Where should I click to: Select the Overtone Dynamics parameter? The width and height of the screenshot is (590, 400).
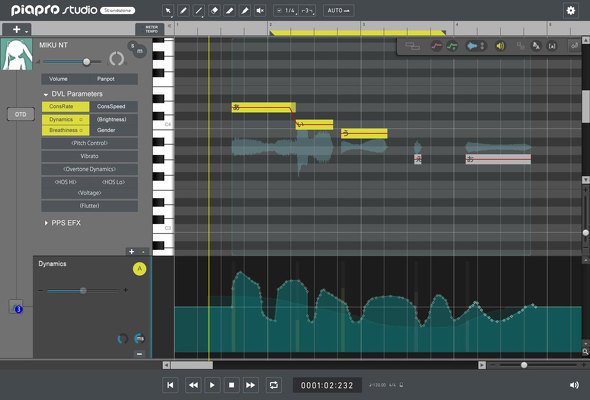click(x=90, y=169)
